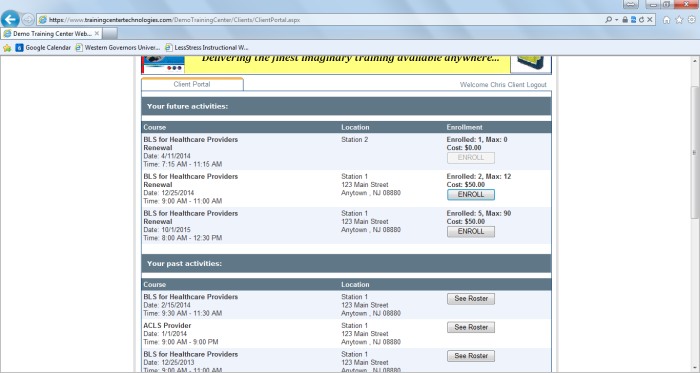The width and height of the screenshot is (700, 373).
Task: Open the Tools gear icon
Action: (692, 20)
